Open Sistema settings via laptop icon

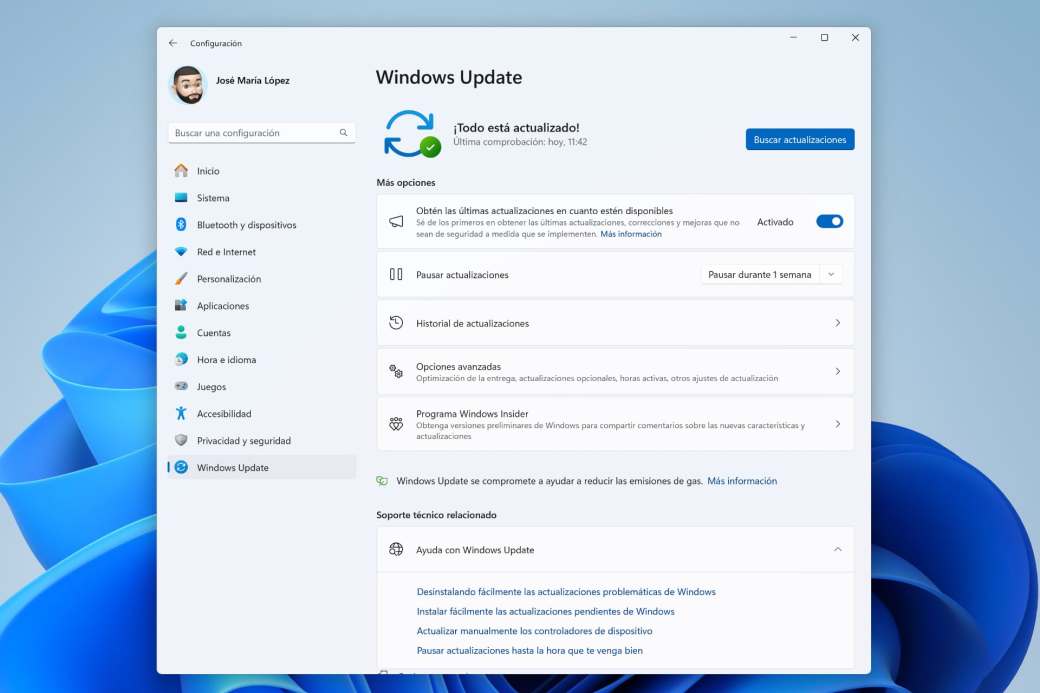183,197
